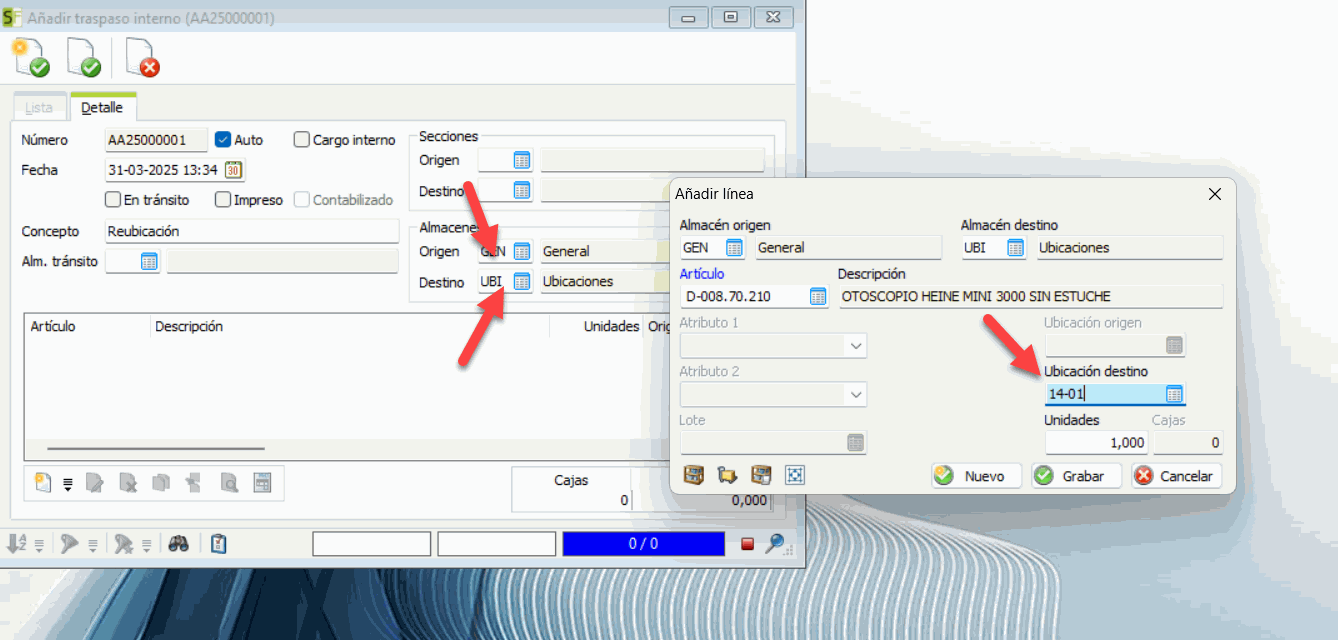
Task: Click the cancel document icon with red X
Action: (142, 58)
